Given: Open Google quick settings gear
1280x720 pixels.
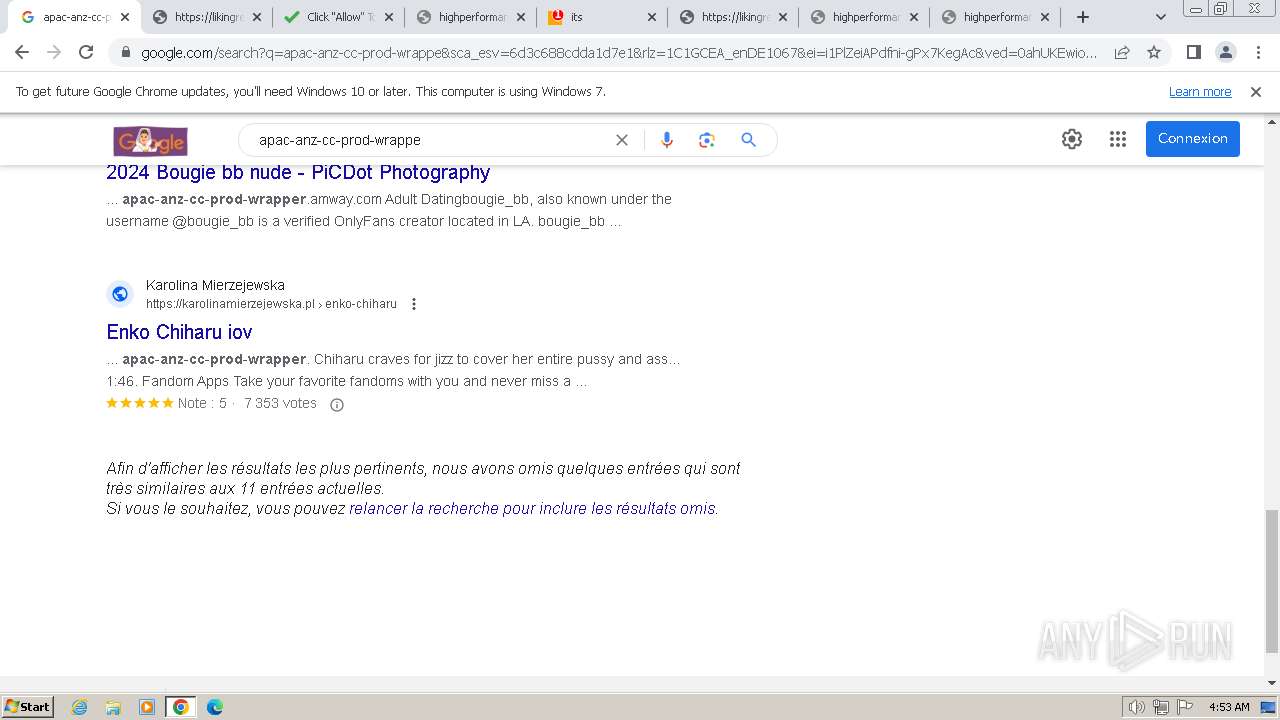Looking at the screenshot, I should (1072, 139).
